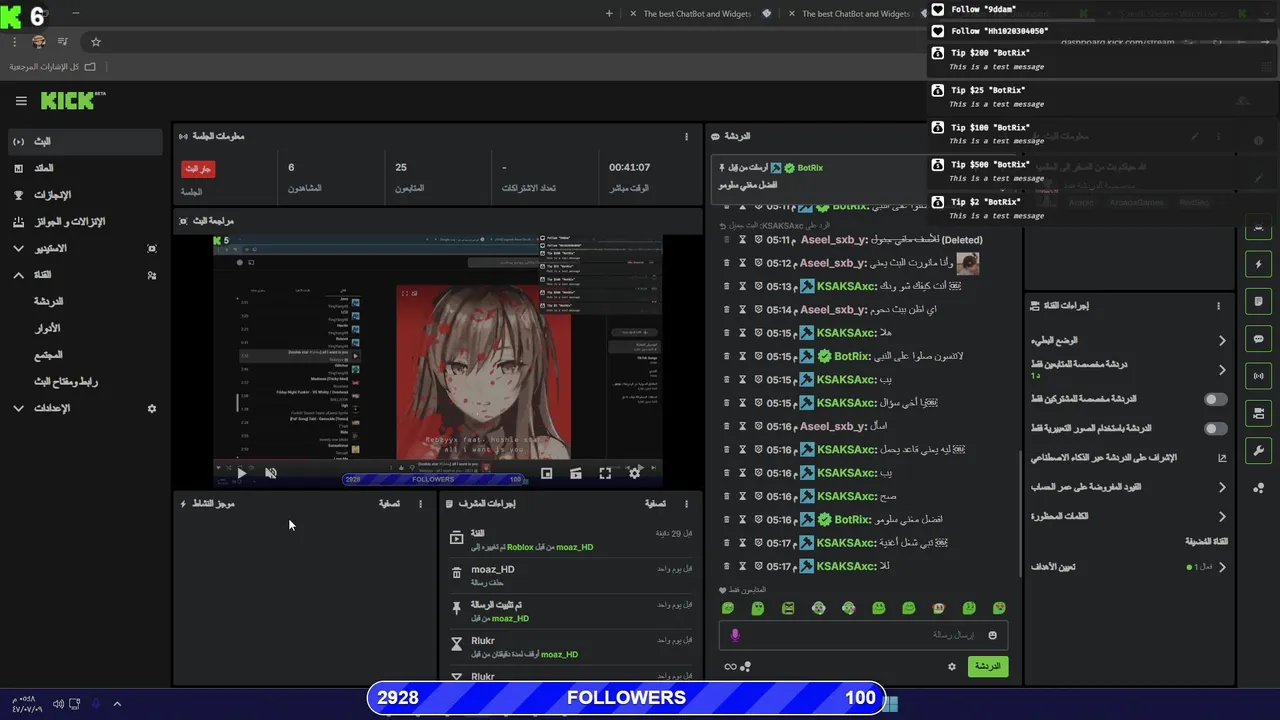Click the lightning bolt icon in right sidebar
1280x720 pixels.
click(x=1258, y=264)
